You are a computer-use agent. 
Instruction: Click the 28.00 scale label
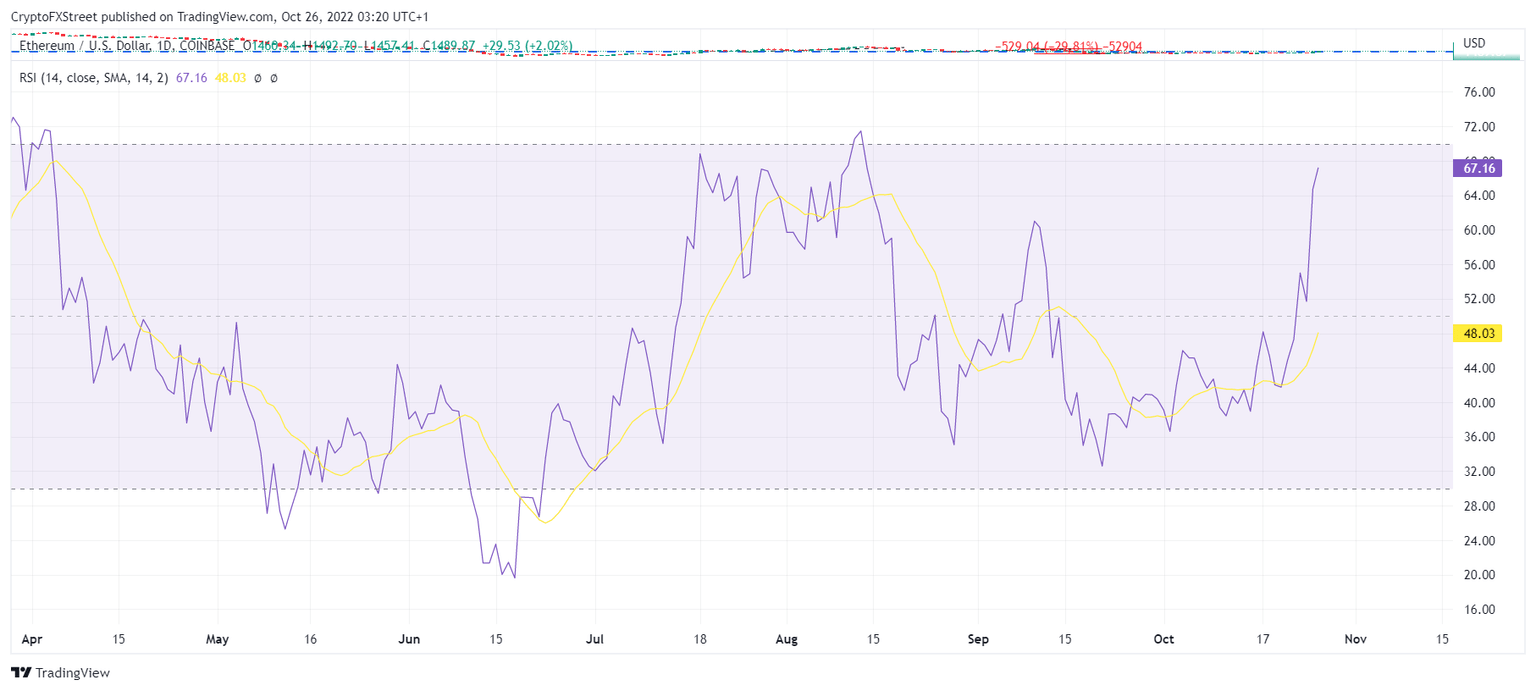click(x=1478, y=506)
